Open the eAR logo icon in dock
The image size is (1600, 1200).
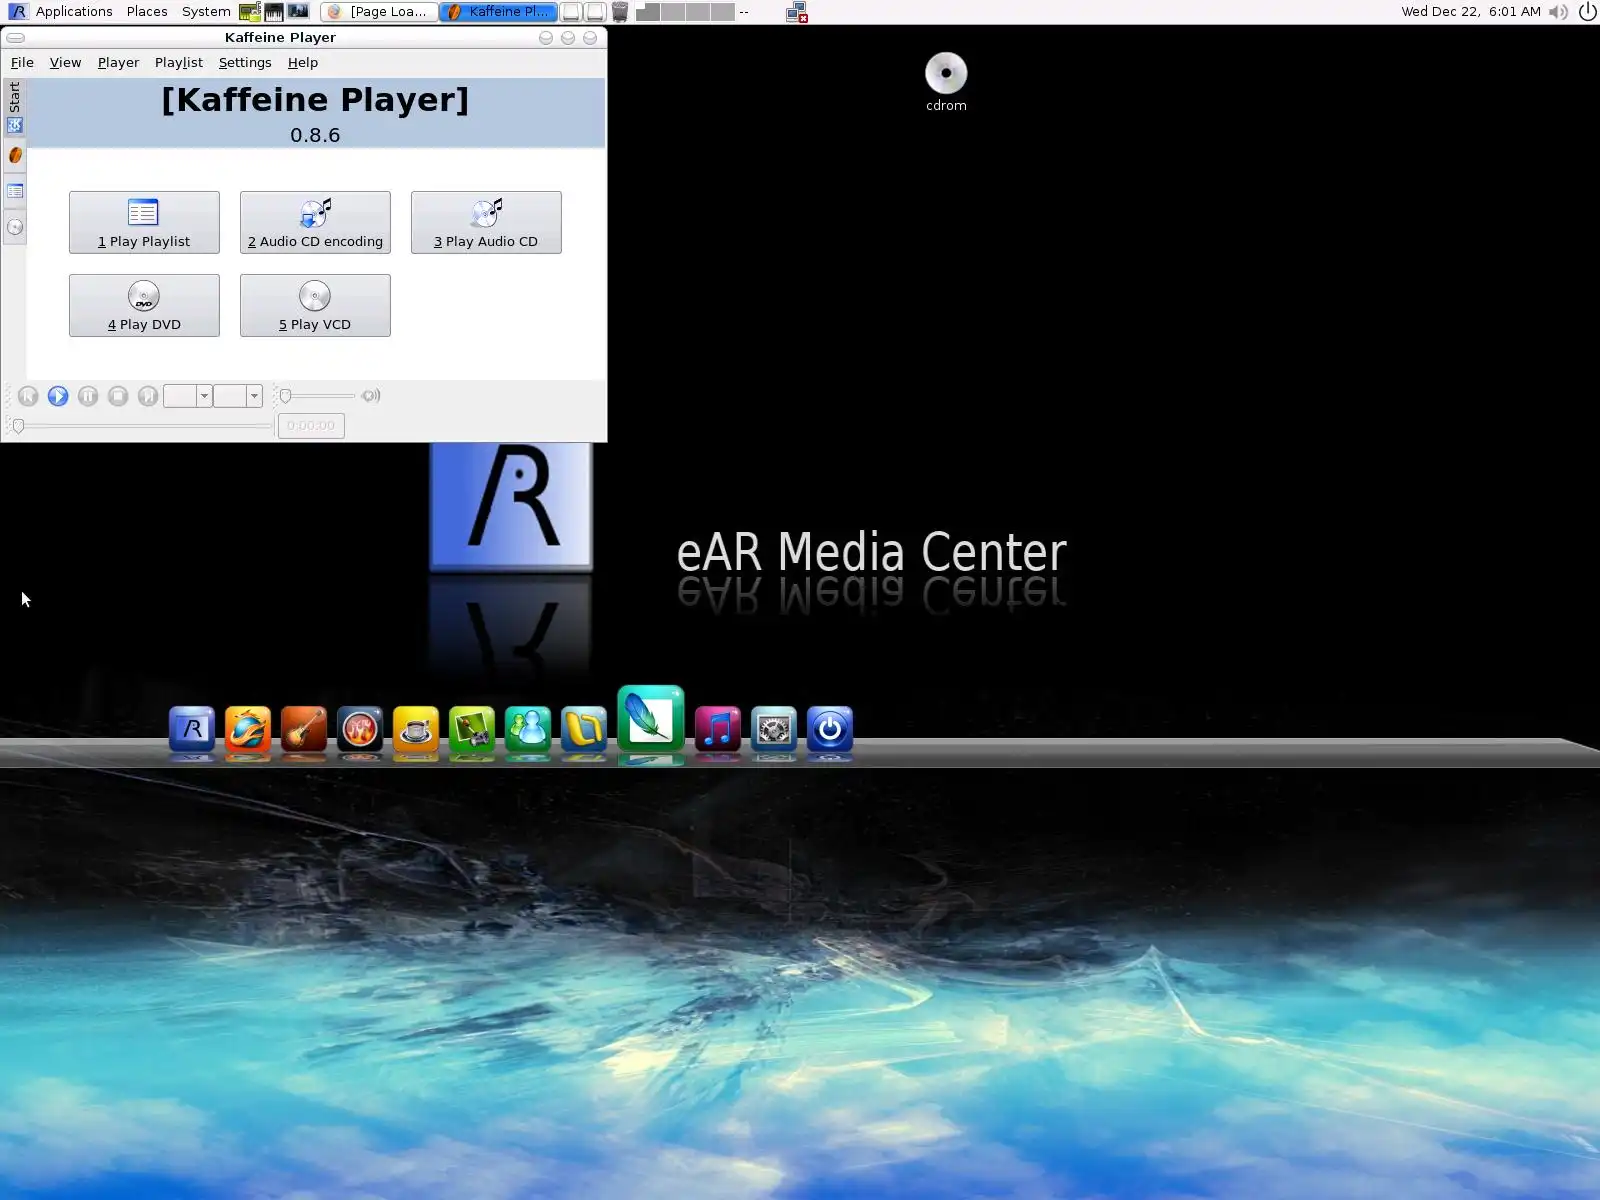point(192,729)
